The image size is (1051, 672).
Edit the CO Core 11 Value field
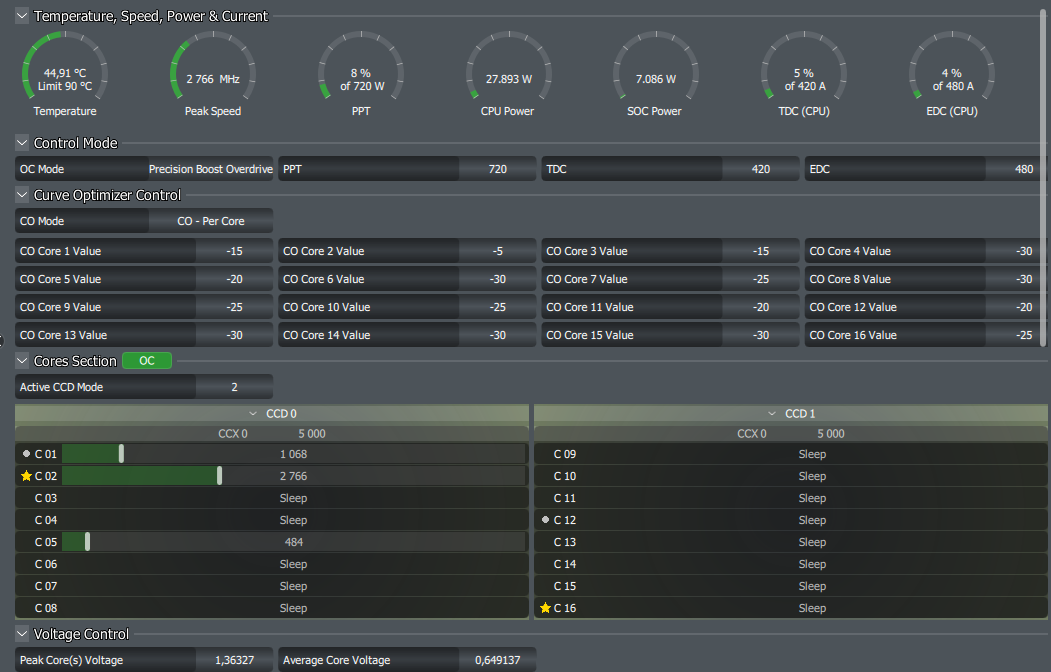coord(761,308)
